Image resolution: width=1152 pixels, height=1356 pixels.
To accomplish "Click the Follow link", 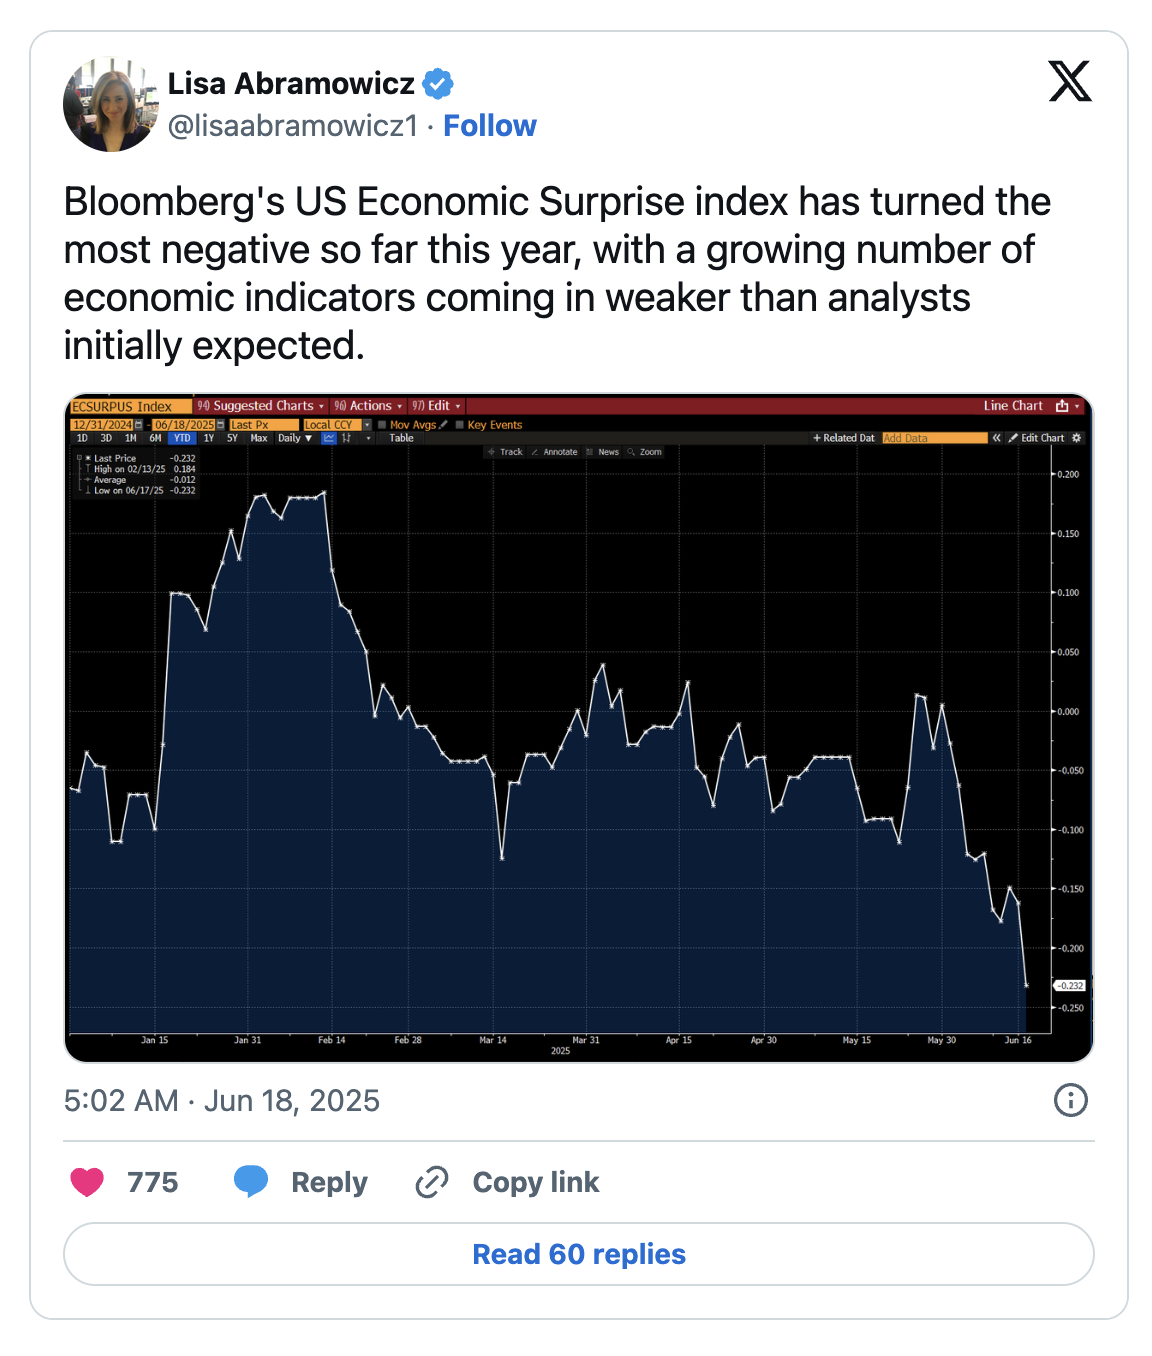I will [x=490, y=126].
